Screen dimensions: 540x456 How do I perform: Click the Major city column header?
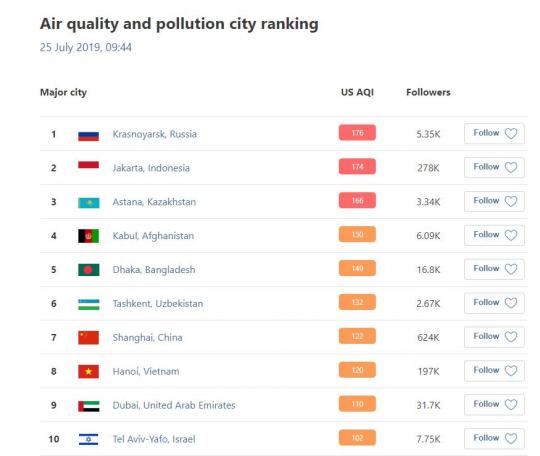pyautogui.click(x=63, y=92)
